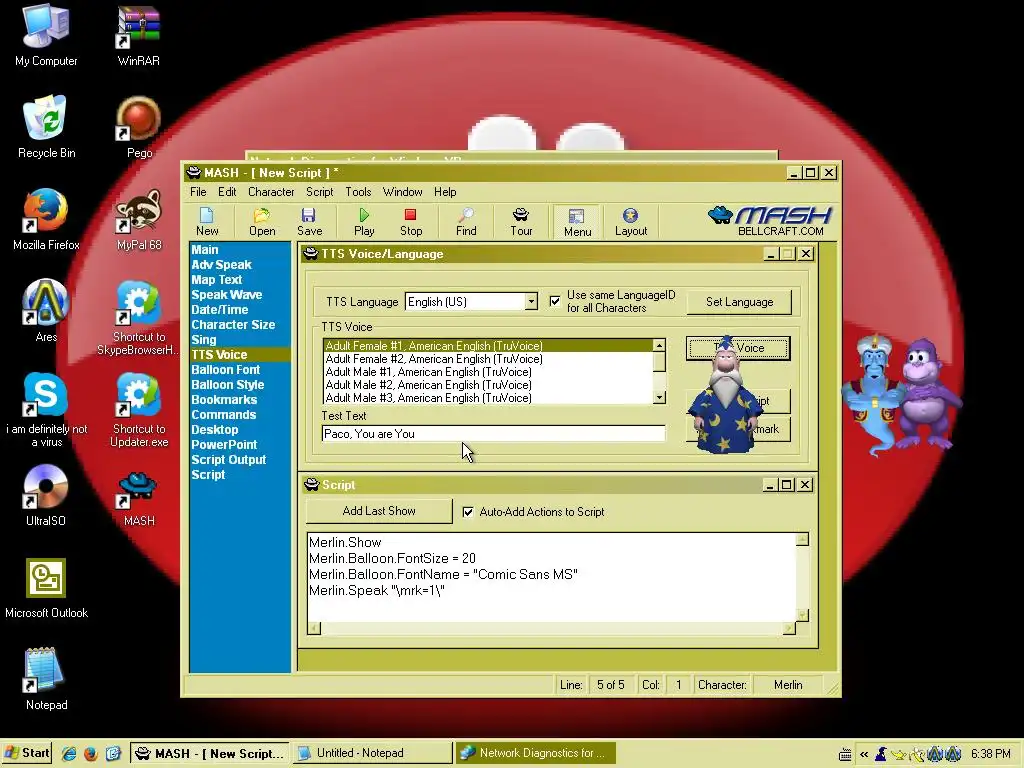Open the Edit menu
Viewport: 1024px width, 768px height.
(x=227, y=192)
